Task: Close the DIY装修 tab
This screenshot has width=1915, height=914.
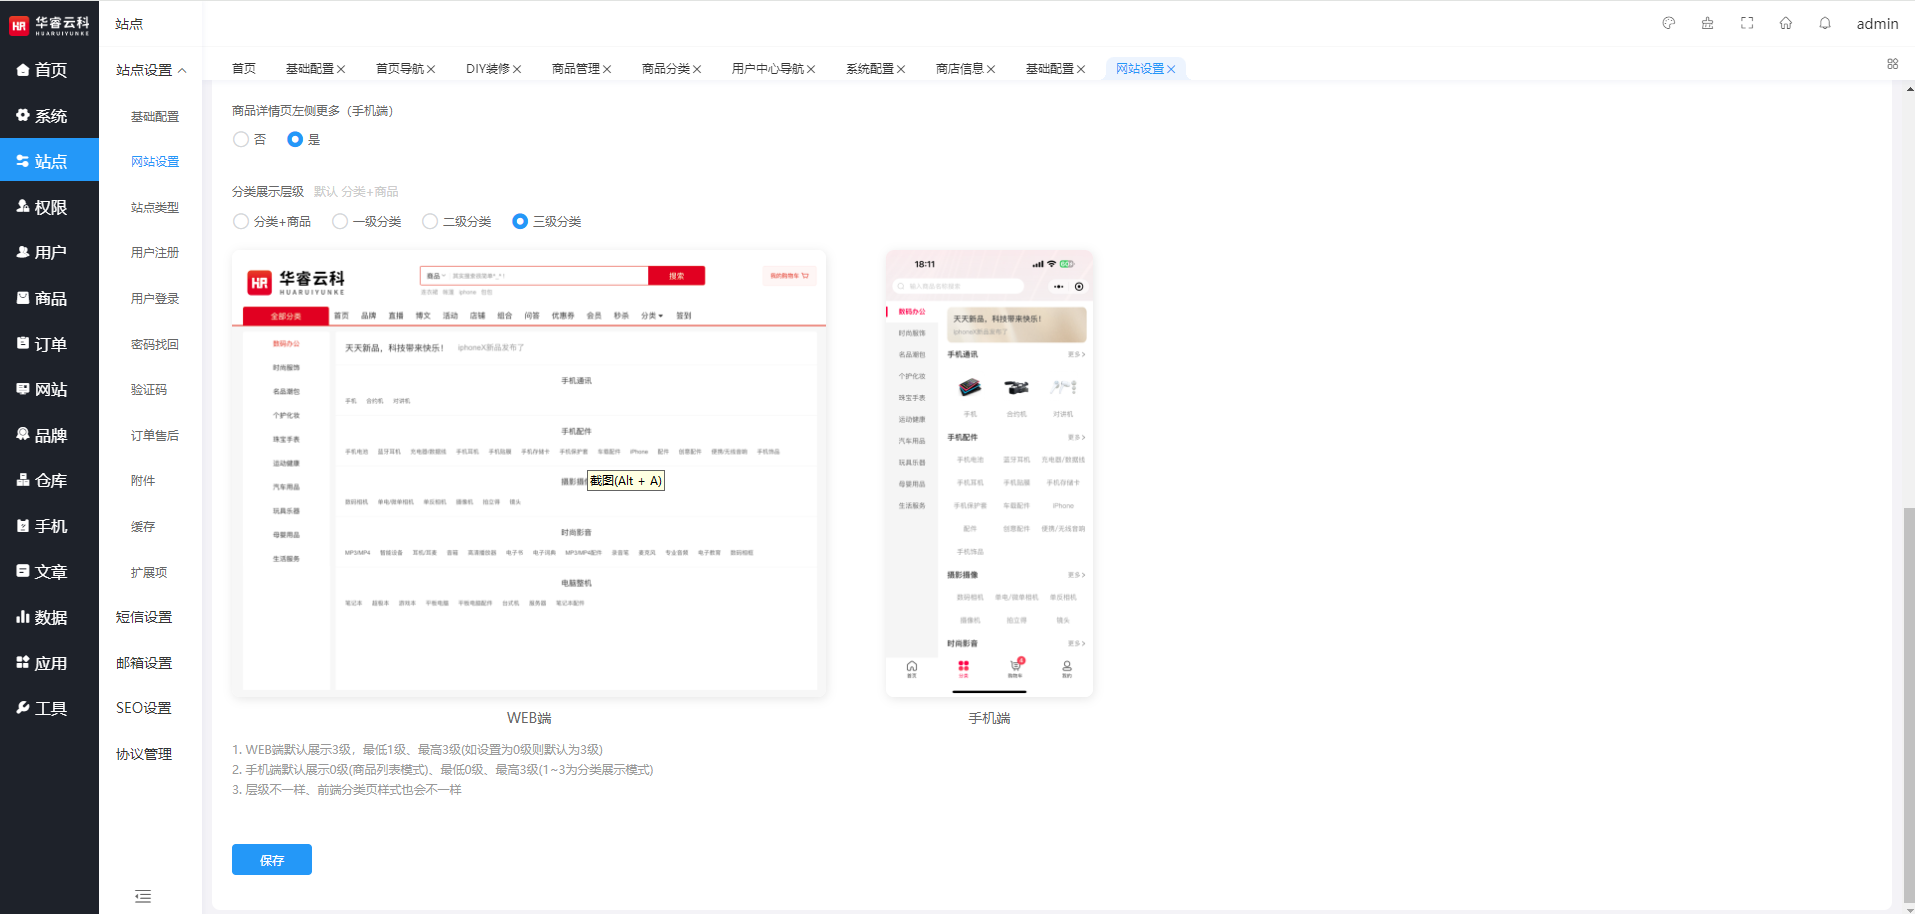Action: point(517,69)
